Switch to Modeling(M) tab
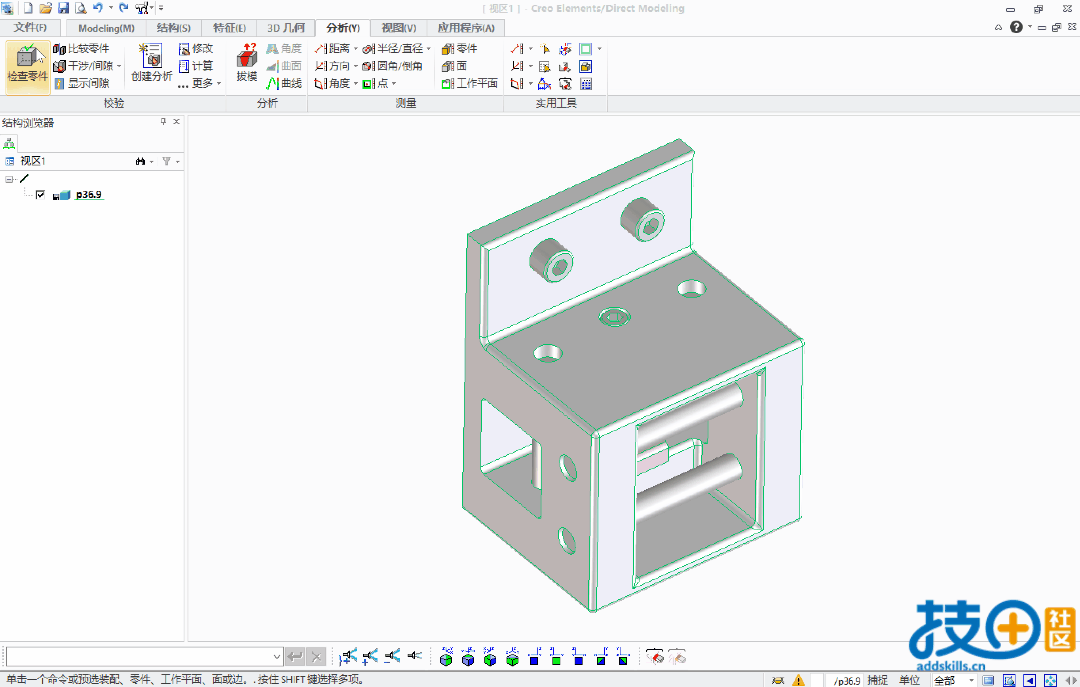 click(x=106, y=28)
